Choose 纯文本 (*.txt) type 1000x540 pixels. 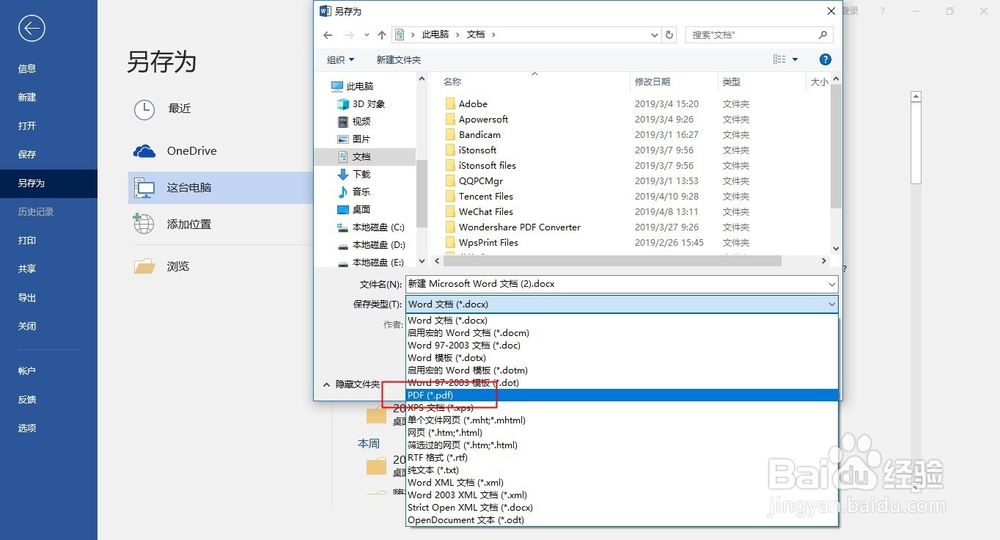622,470
